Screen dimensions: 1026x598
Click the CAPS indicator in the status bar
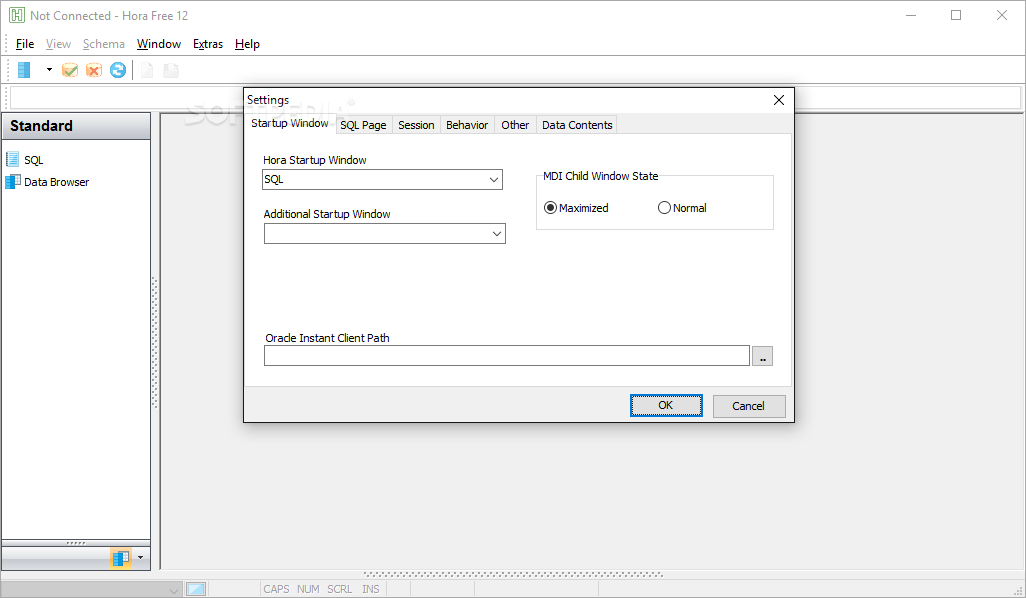276,589
